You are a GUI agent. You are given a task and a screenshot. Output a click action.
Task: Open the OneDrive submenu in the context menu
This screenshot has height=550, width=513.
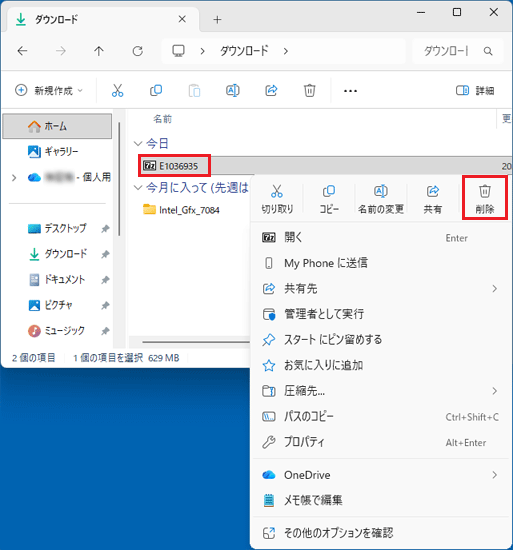point(380,475)
